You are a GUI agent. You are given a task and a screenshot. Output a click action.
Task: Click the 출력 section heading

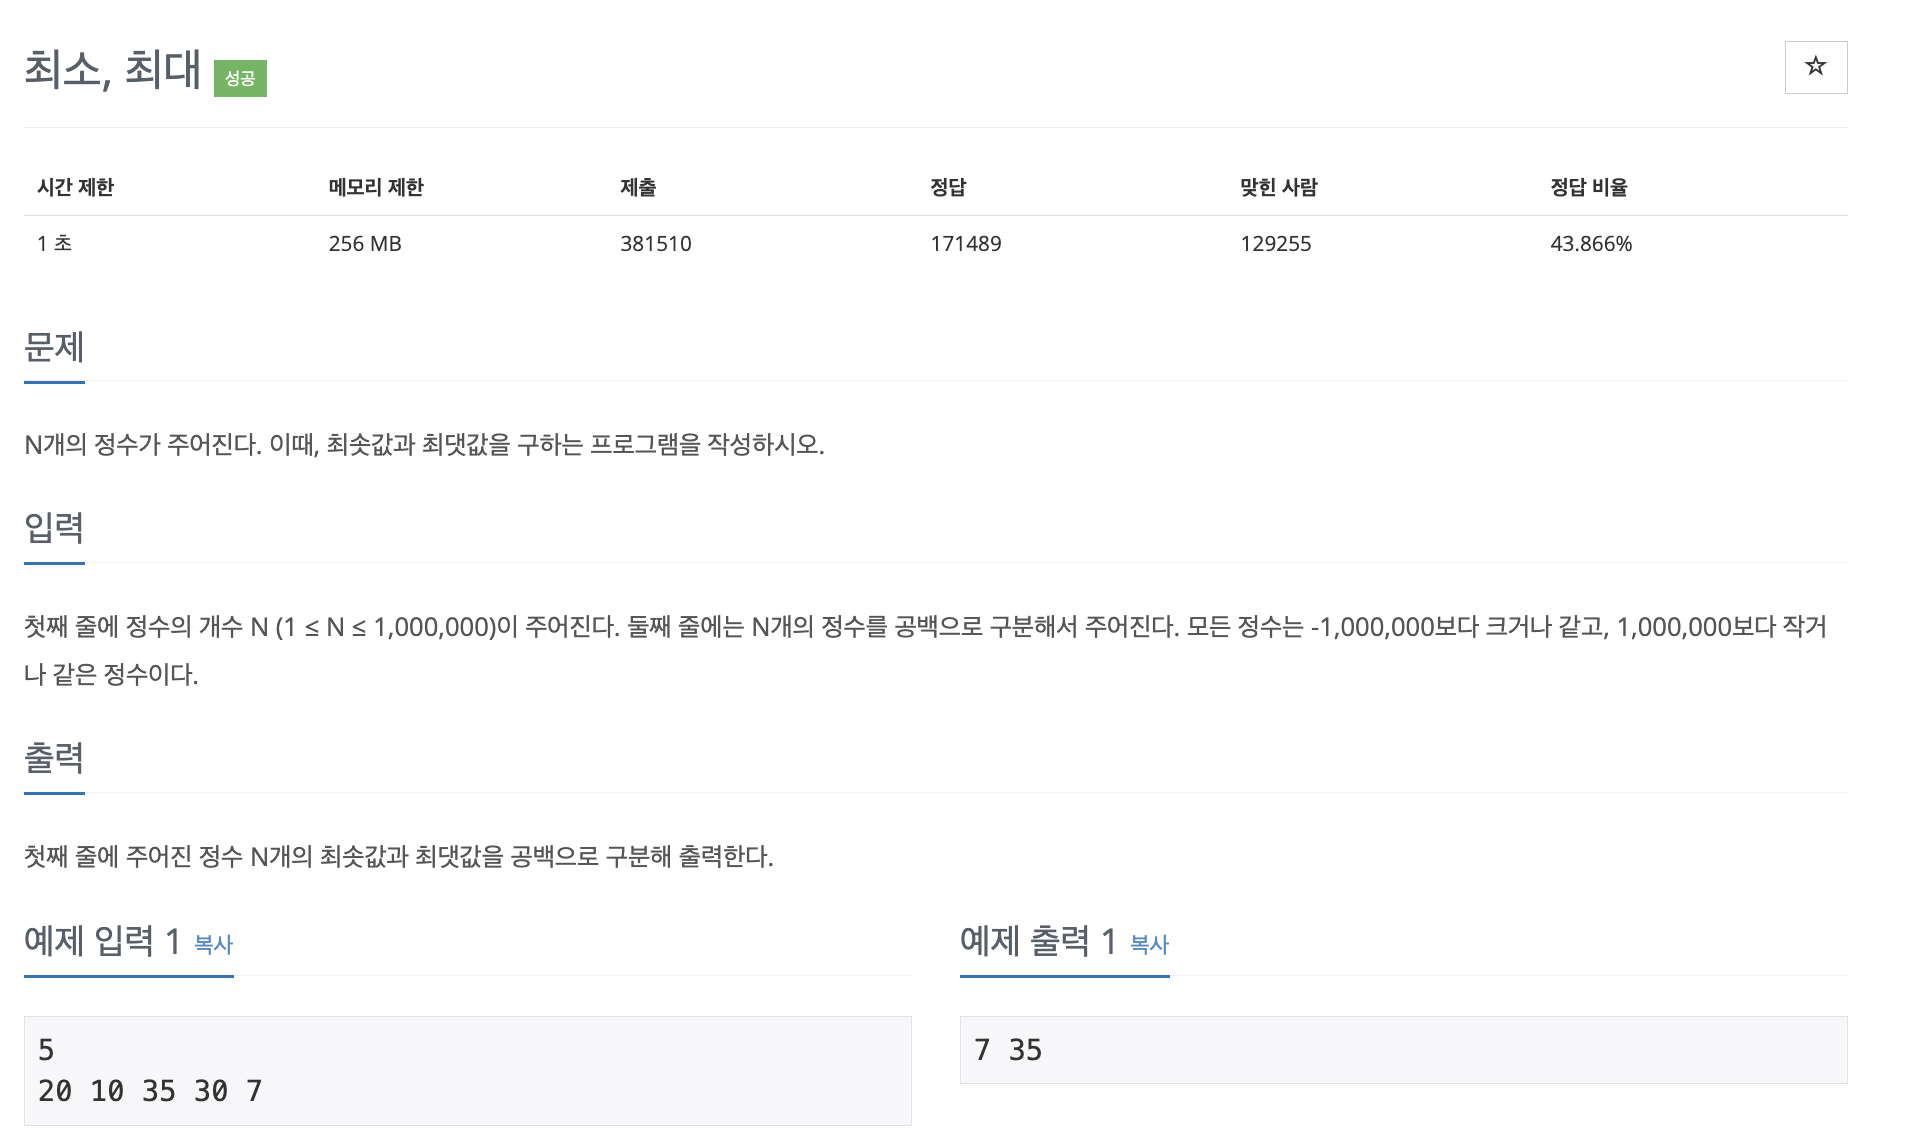click(x=54, y=757)
